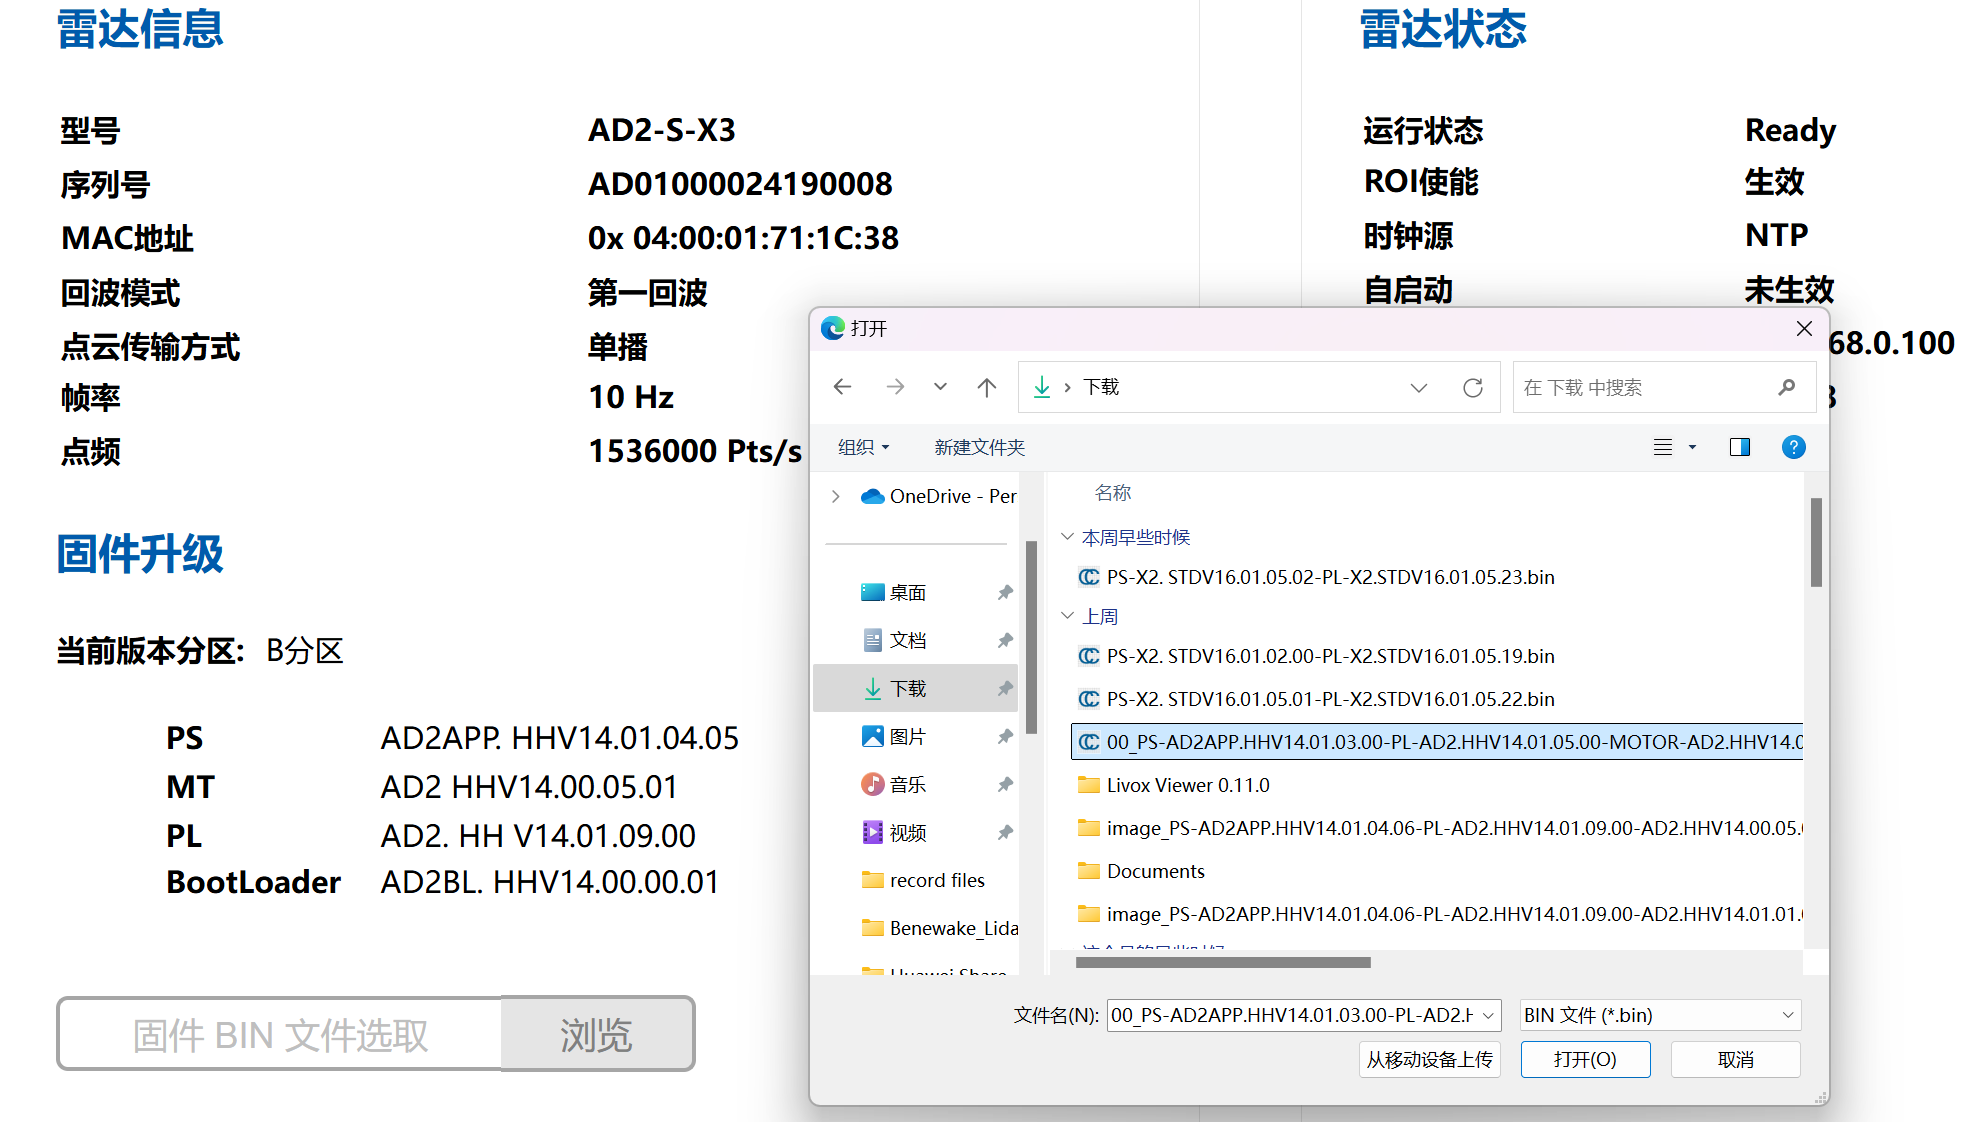Collapse the 上周 file group
The height and width of the screenshot is (1122, 1966).
tap(1067, 616)
